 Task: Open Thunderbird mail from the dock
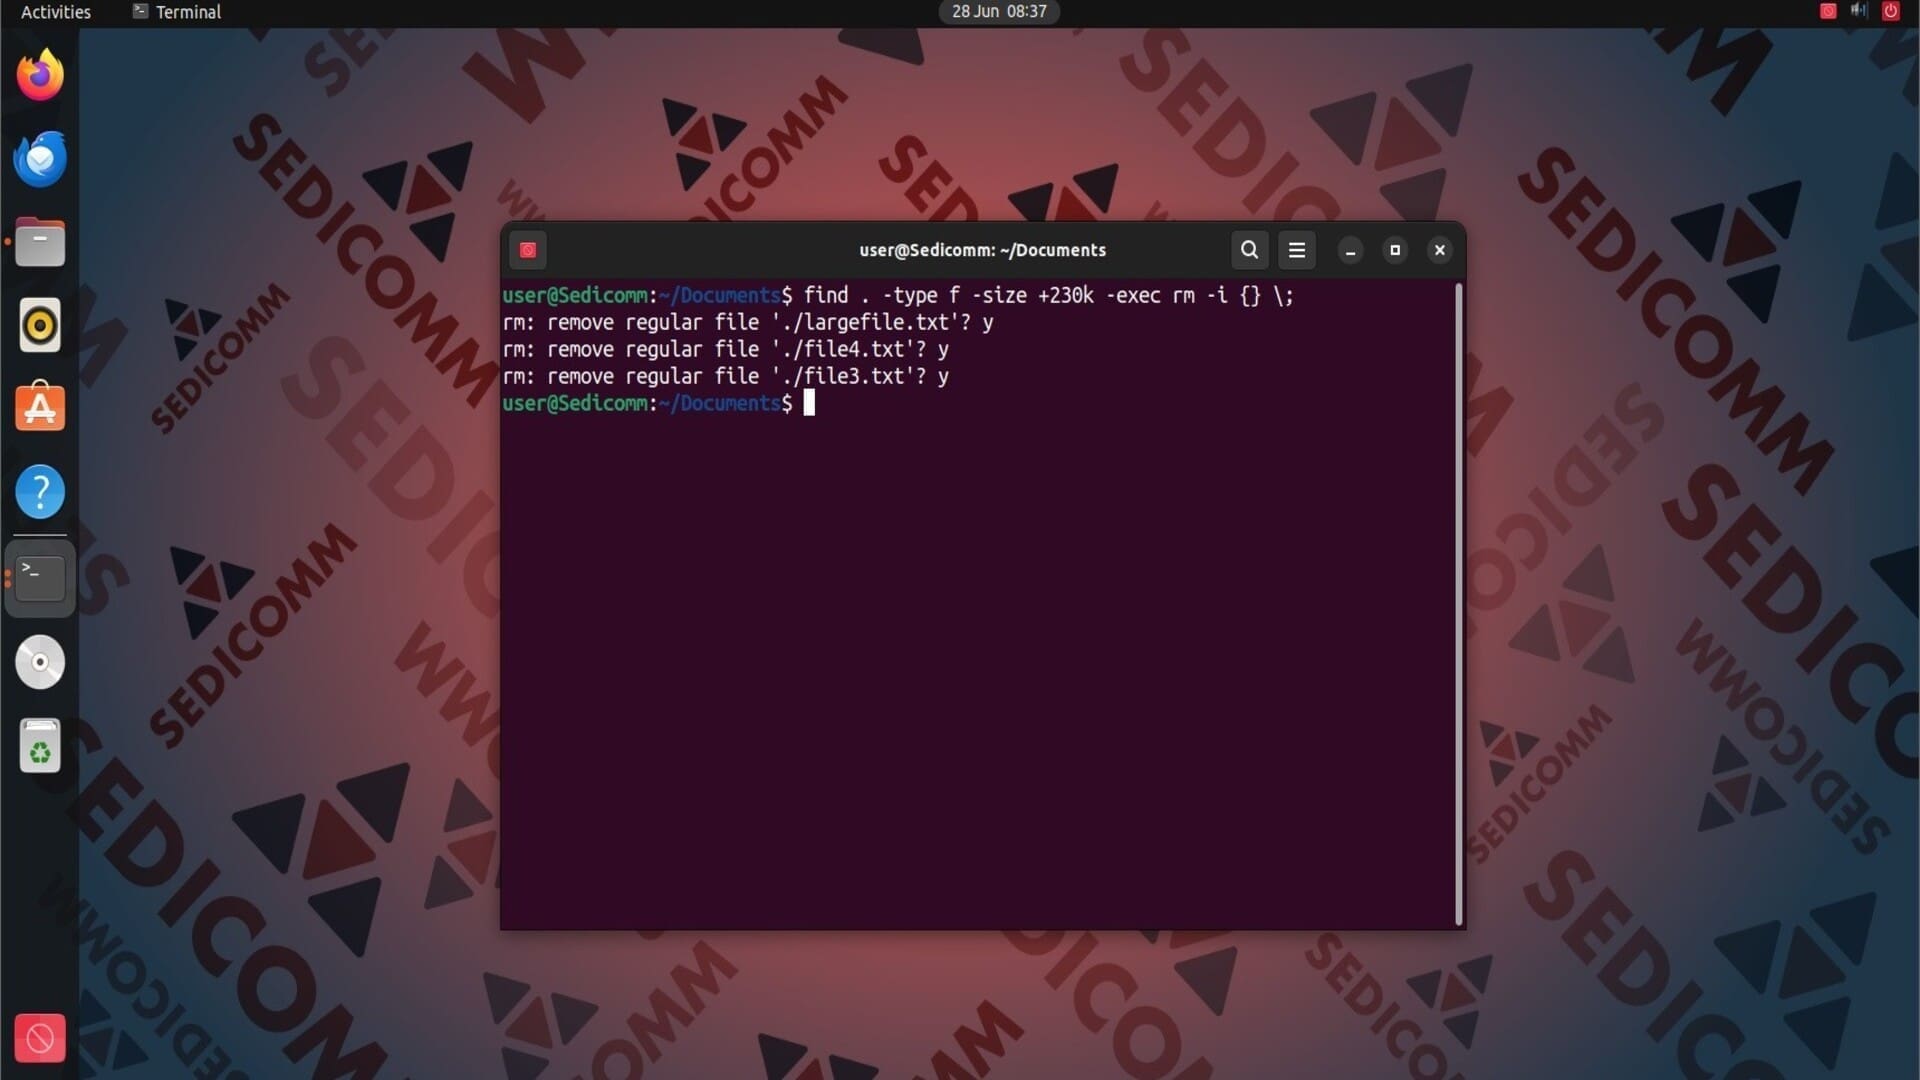coord(40,159)
